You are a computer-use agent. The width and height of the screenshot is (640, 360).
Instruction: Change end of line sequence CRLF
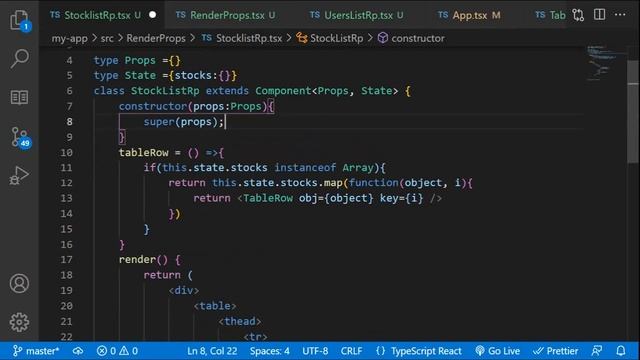coord(351,351)
